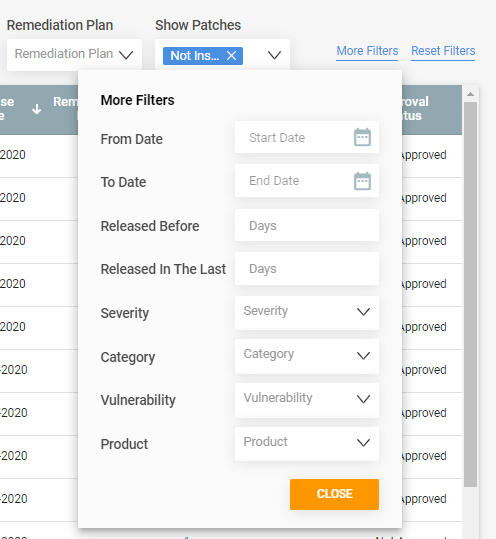Open the Vulnerability dropdown

pyautogui.click(x=307, y=400)
